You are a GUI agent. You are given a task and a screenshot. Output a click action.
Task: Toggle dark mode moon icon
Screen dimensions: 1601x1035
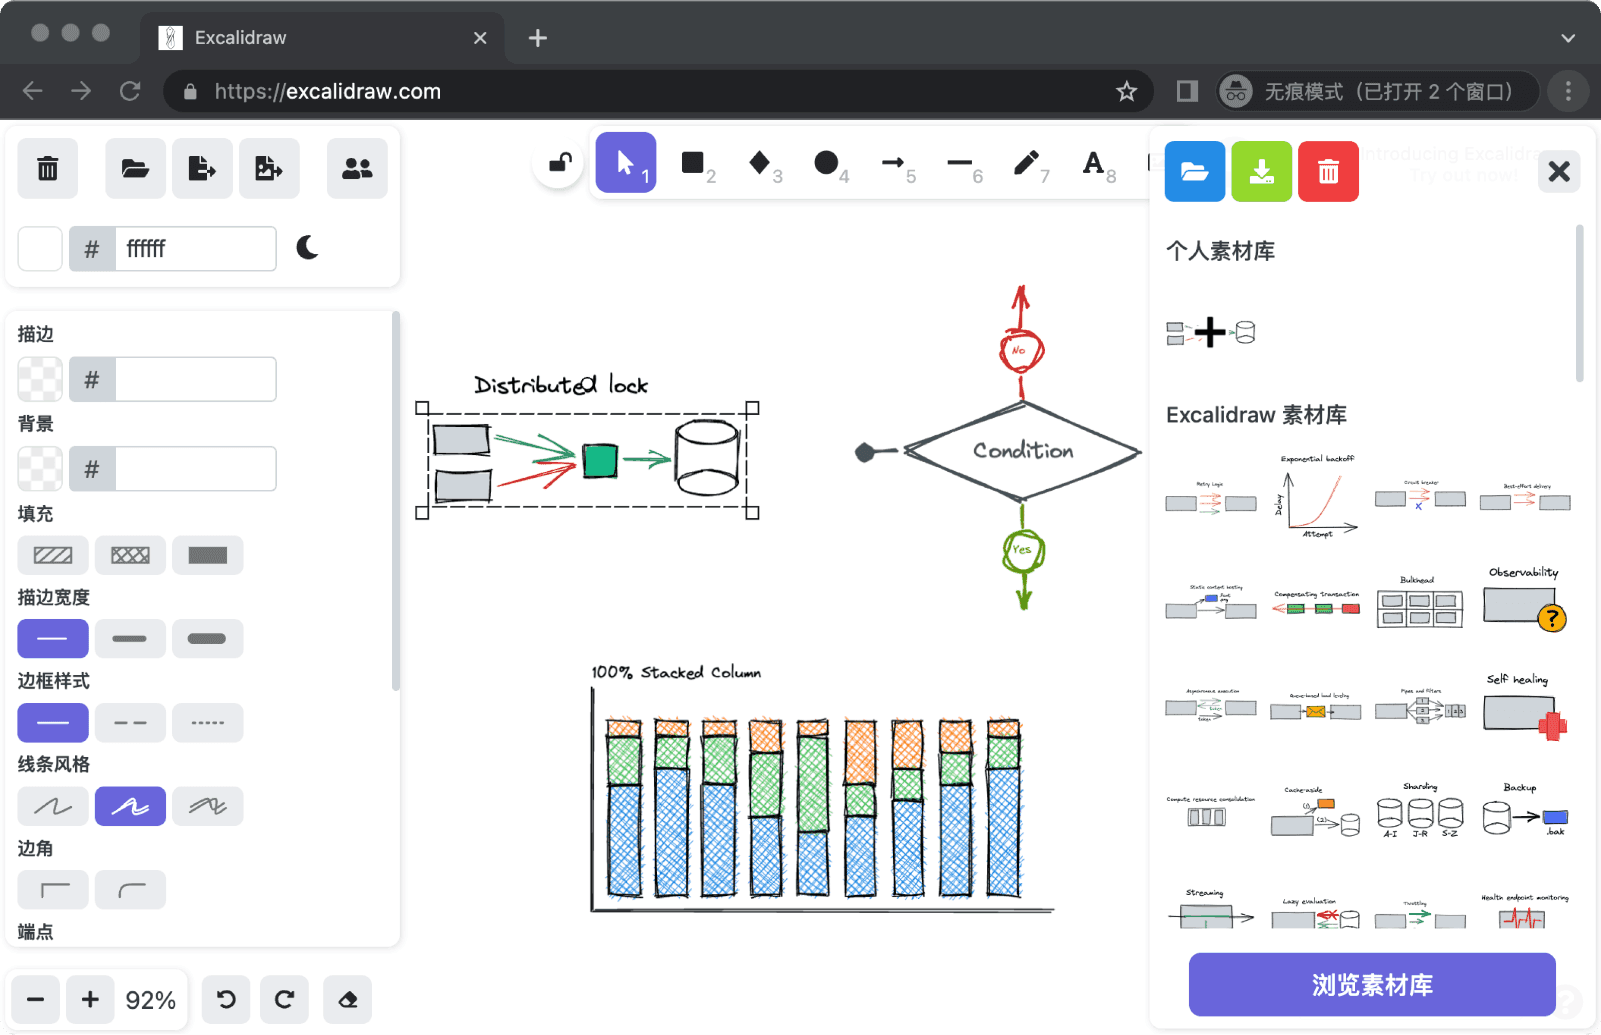308,248
